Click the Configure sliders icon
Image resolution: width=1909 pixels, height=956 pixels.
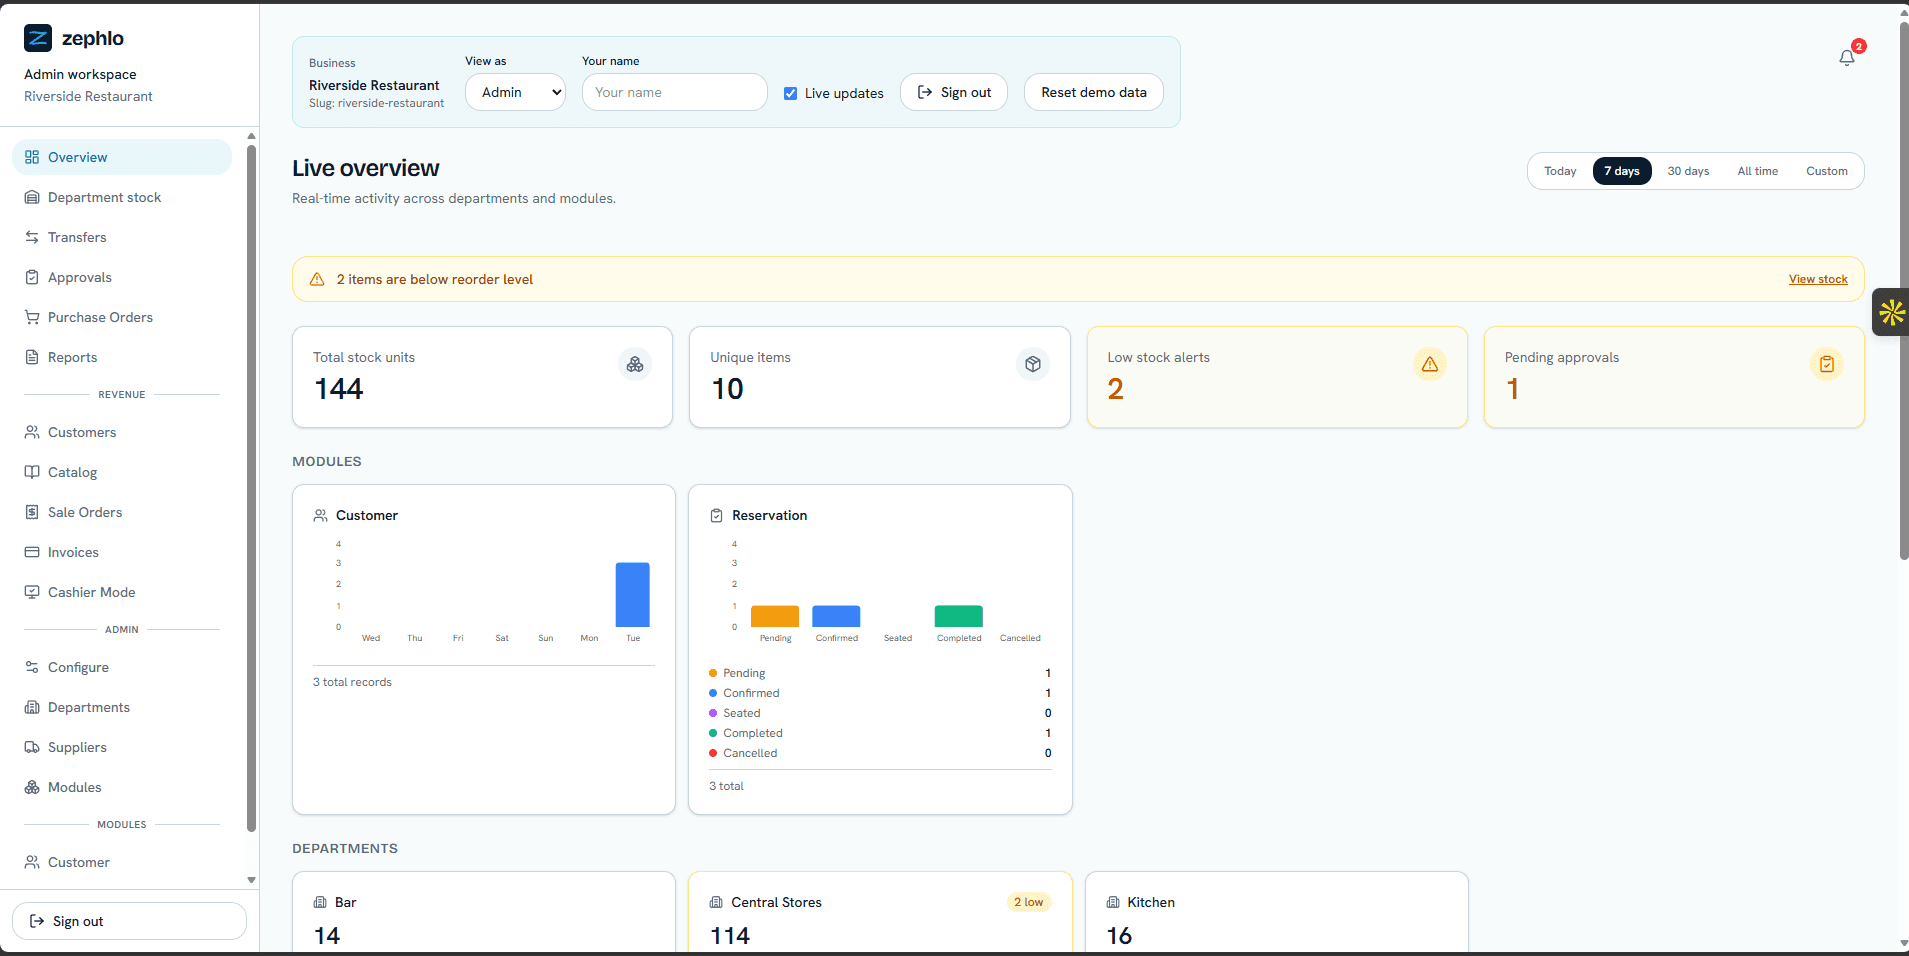32,667
